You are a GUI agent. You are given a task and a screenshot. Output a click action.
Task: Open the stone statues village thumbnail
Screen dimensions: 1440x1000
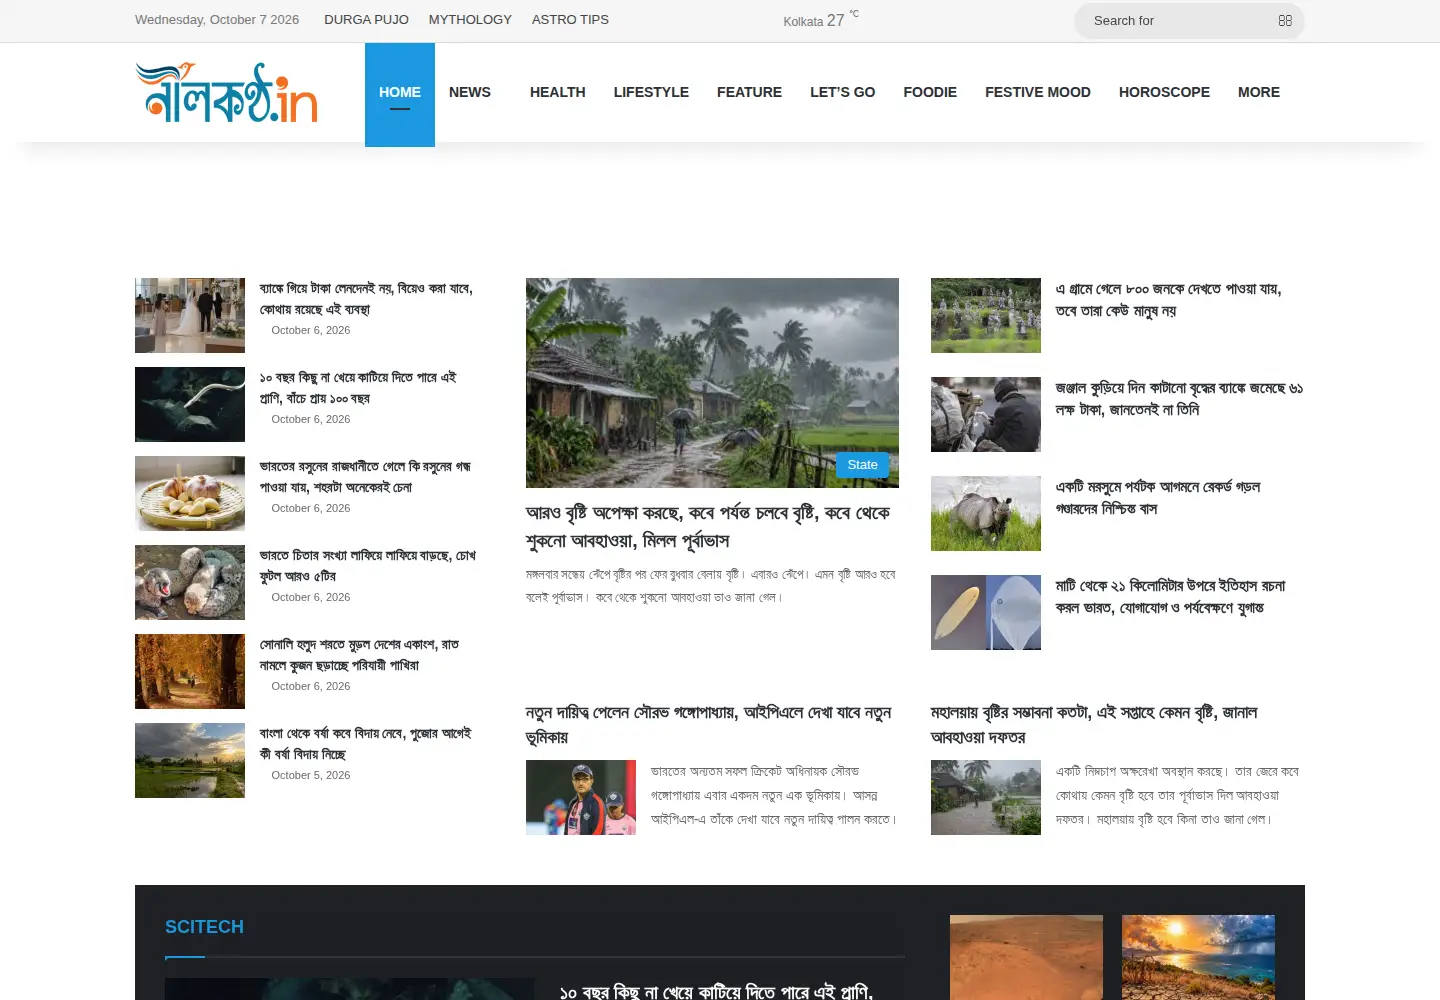point(986,315)
